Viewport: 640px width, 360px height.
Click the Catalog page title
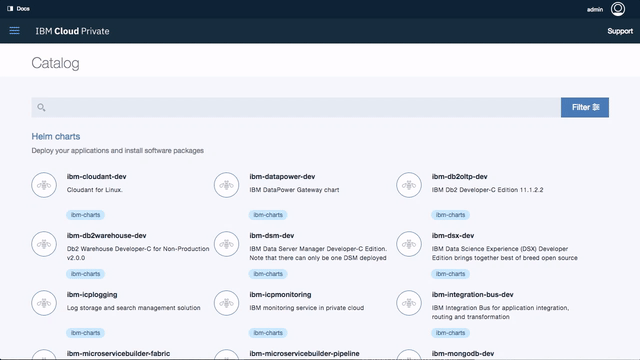(x=56, y=63)
